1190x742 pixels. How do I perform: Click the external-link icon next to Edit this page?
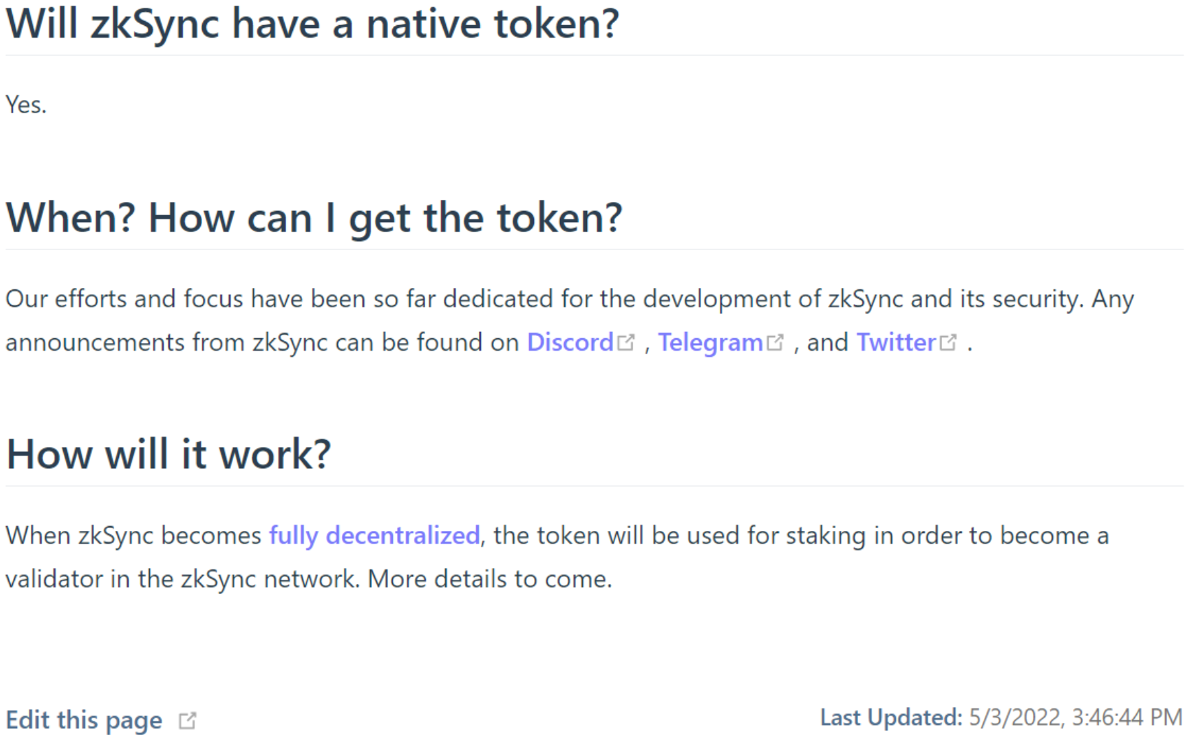[187, 721]
